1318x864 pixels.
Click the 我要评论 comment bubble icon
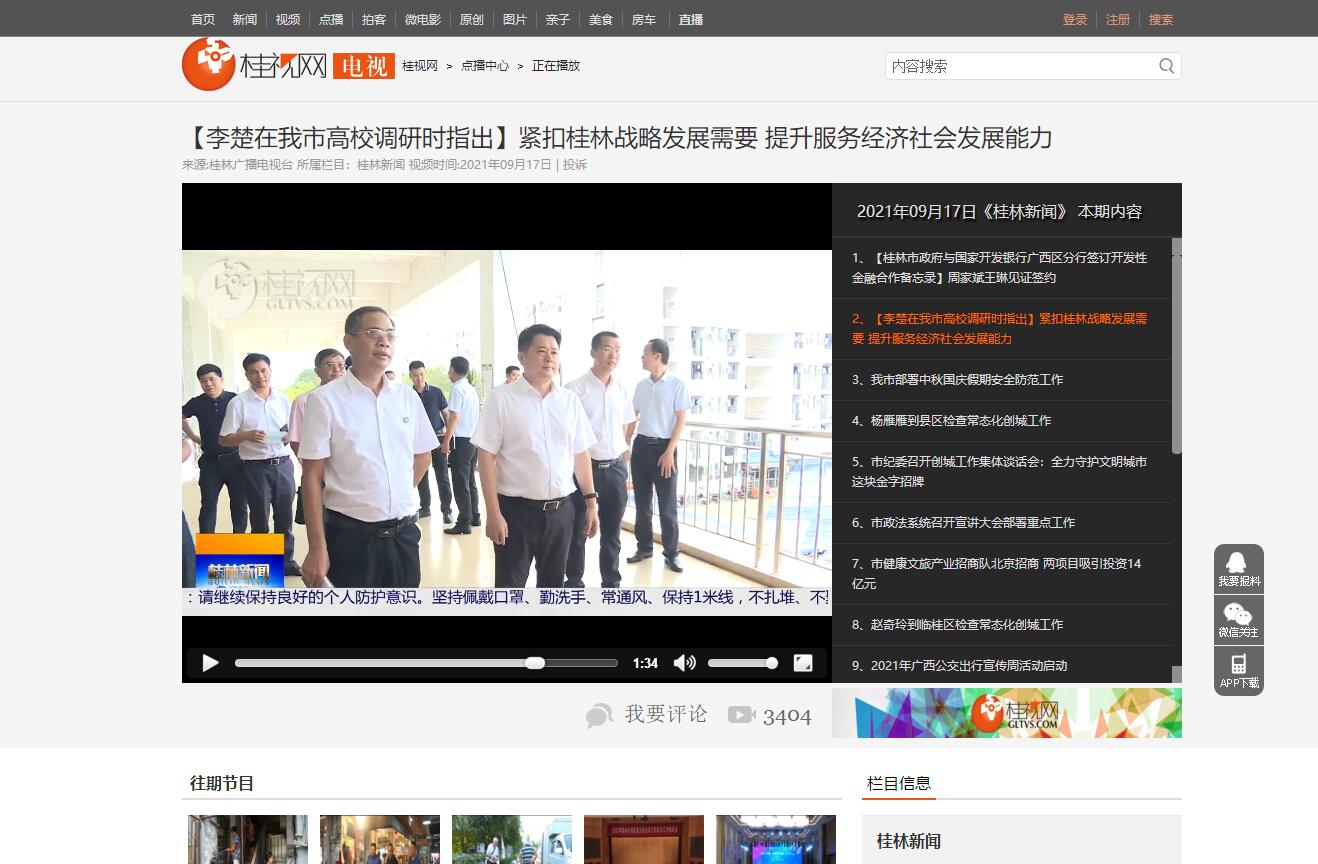[600, 715]
